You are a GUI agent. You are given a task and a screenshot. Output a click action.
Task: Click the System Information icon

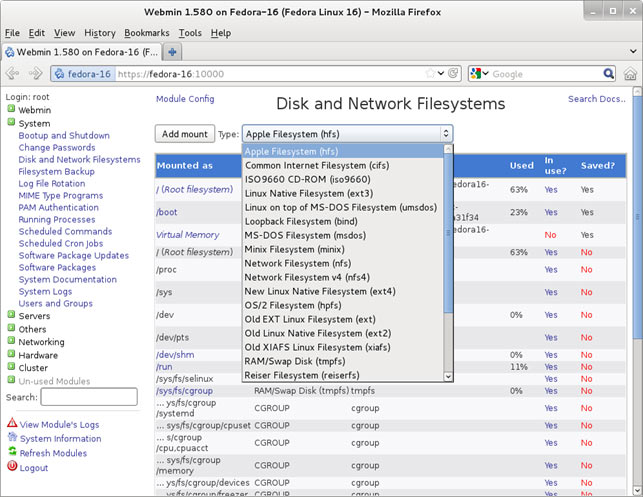click(12, 437)
